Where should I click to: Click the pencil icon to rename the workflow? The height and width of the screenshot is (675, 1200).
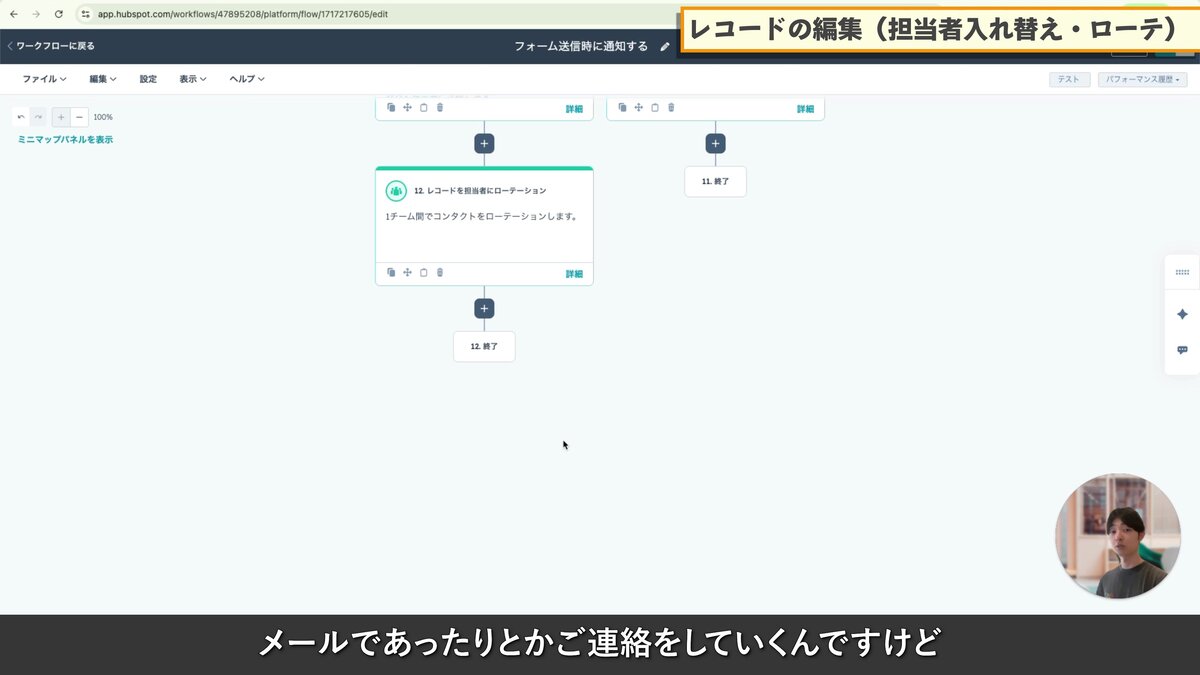point(665,45)
